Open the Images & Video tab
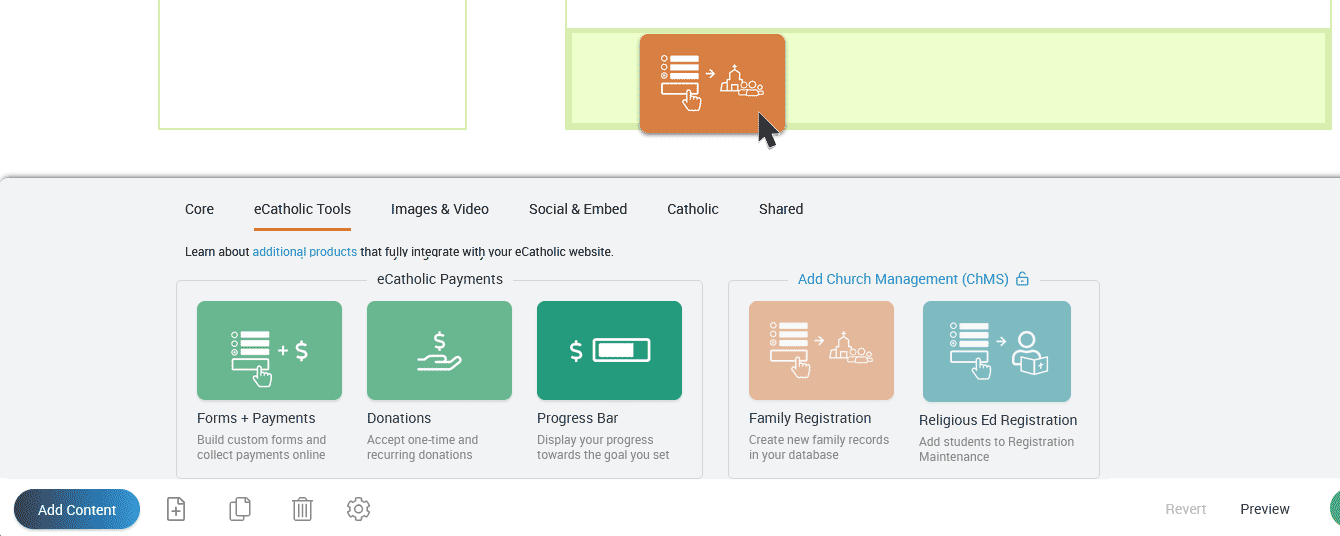Viewport: 1340px width, 536px height. [440, 209]
